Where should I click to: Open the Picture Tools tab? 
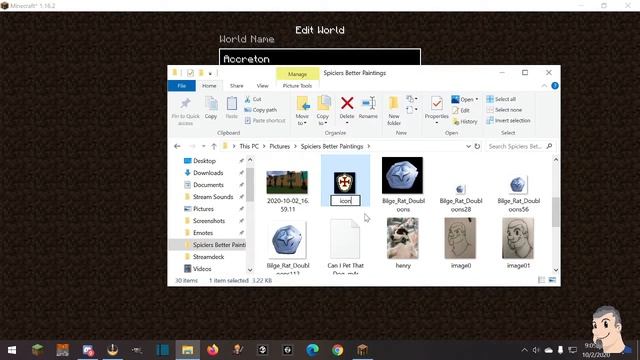(x=297, y=86)
